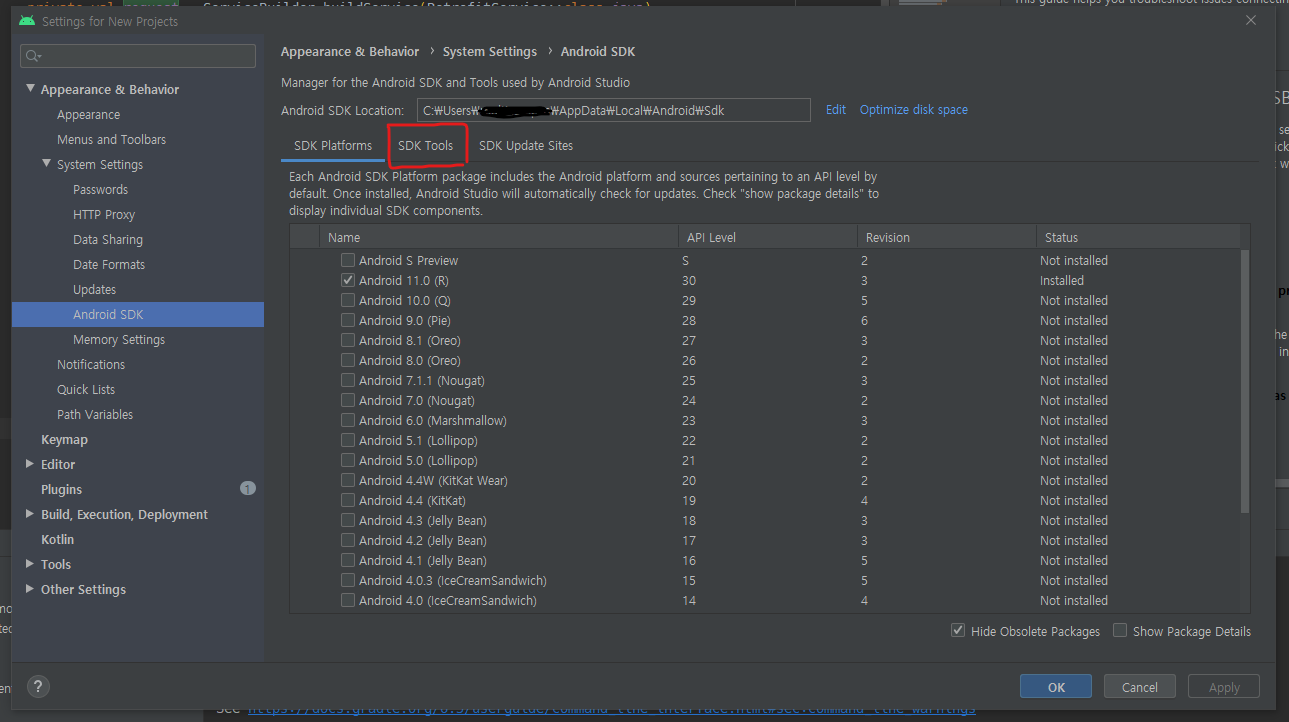Select Quick Lists settings item

click(x=86, y=389)
